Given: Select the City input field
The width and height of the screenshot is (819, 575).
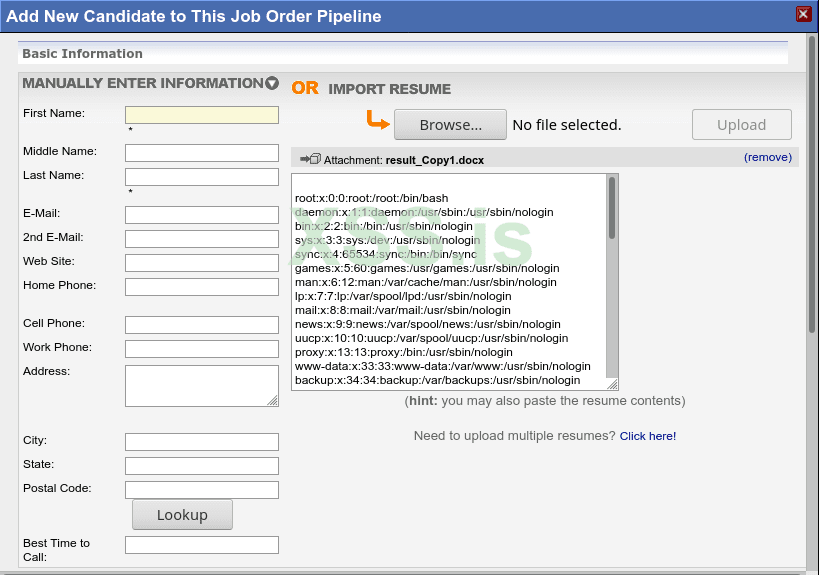Looking at the screenshot, I should (x=202, y=442).
